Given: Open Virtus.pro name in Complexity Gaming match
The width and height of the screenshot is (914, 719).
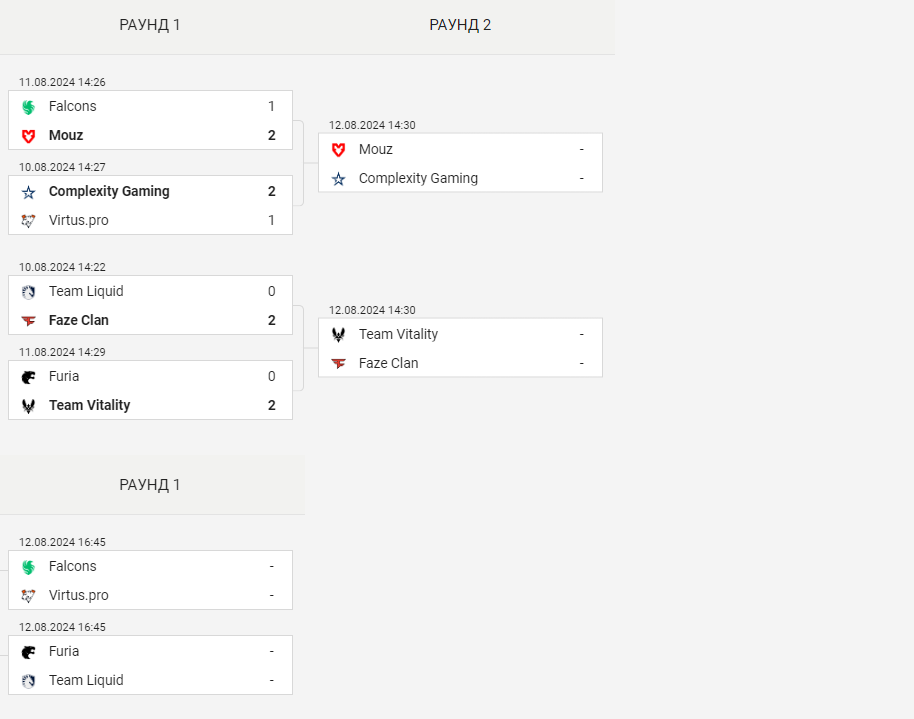Looking at the screenshot, I should click(x=79, y=220).
